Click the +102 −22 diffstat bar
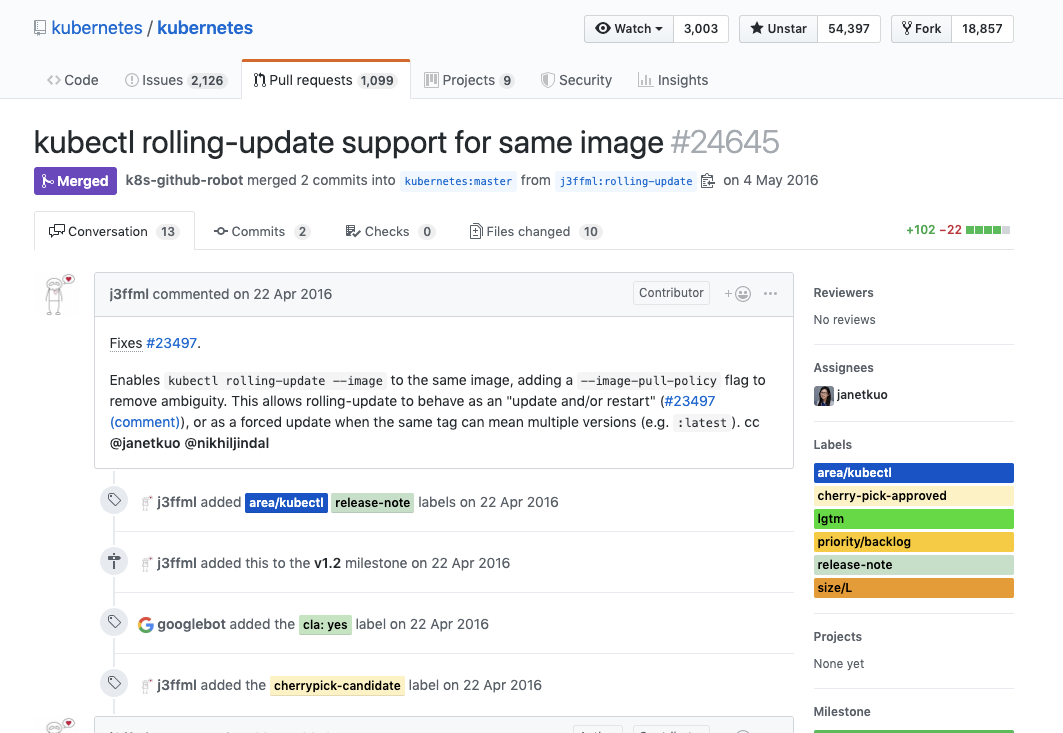1063x733 pixels. pos(958,230)
